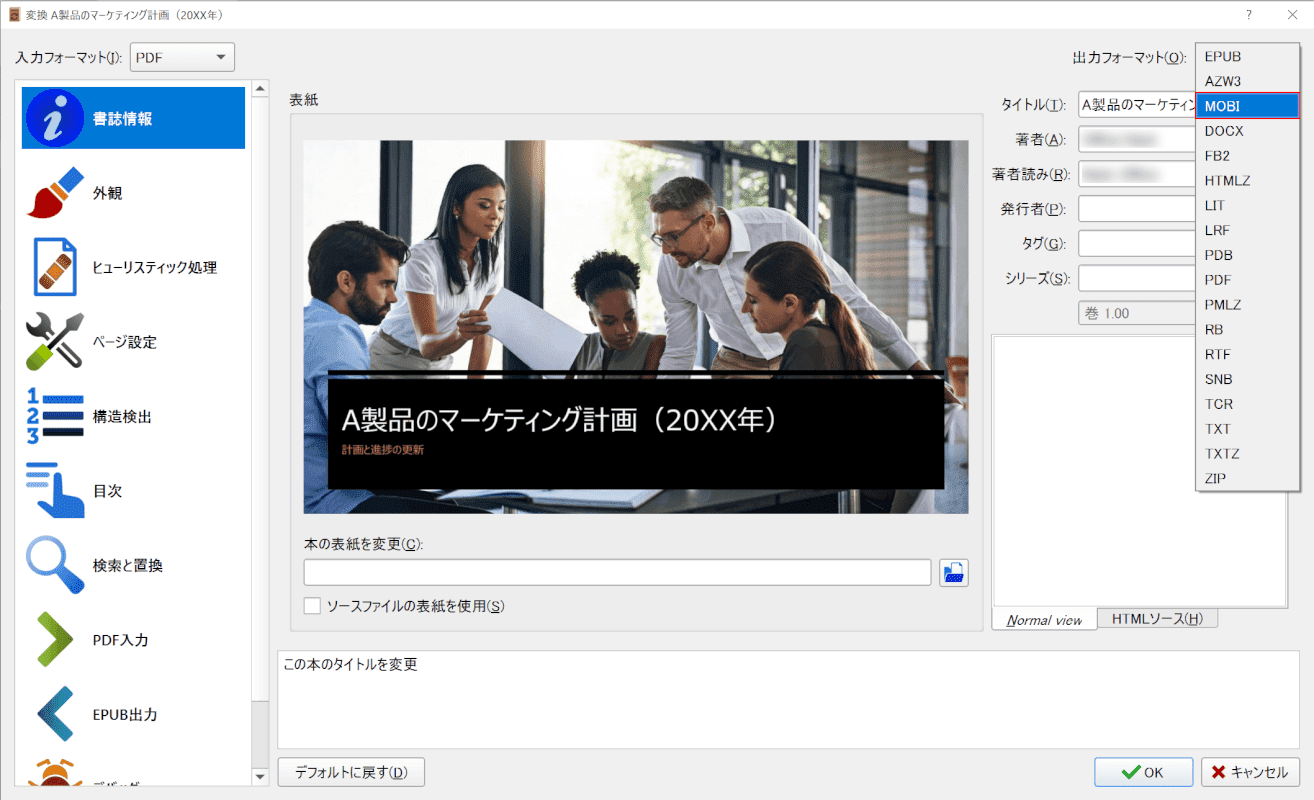Open the 書誌情報 metadata section
1314x800 pixels.
click(x=133, y=118)
